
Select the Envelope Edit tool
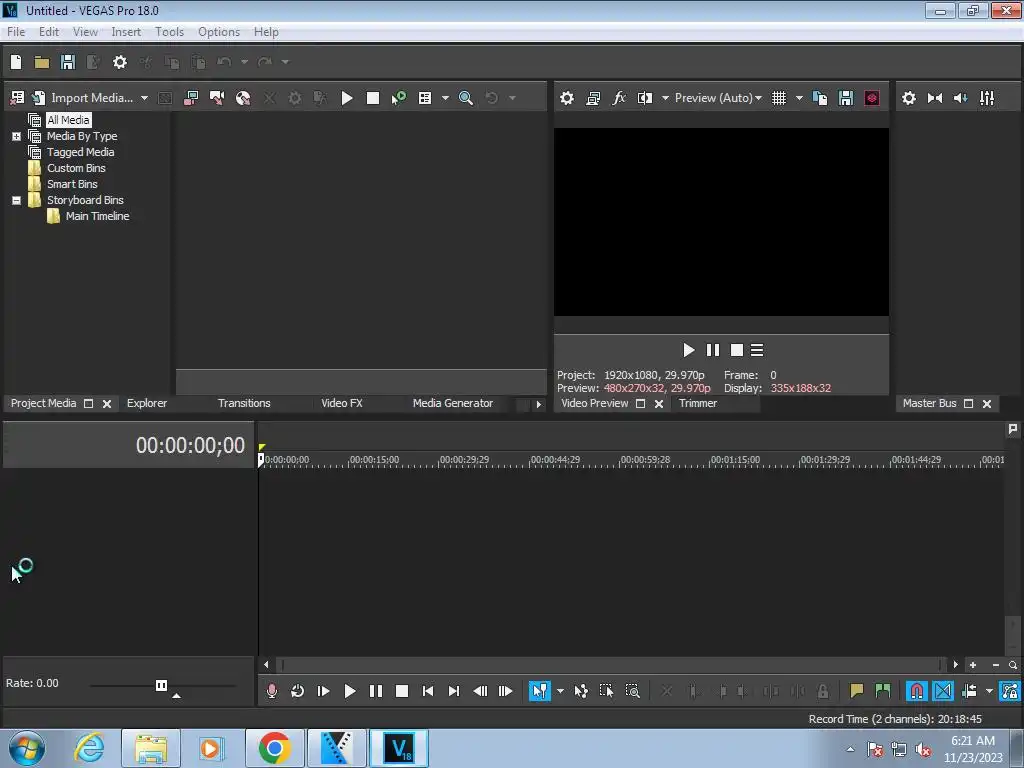pyautogui.click(x=581, y=691)
